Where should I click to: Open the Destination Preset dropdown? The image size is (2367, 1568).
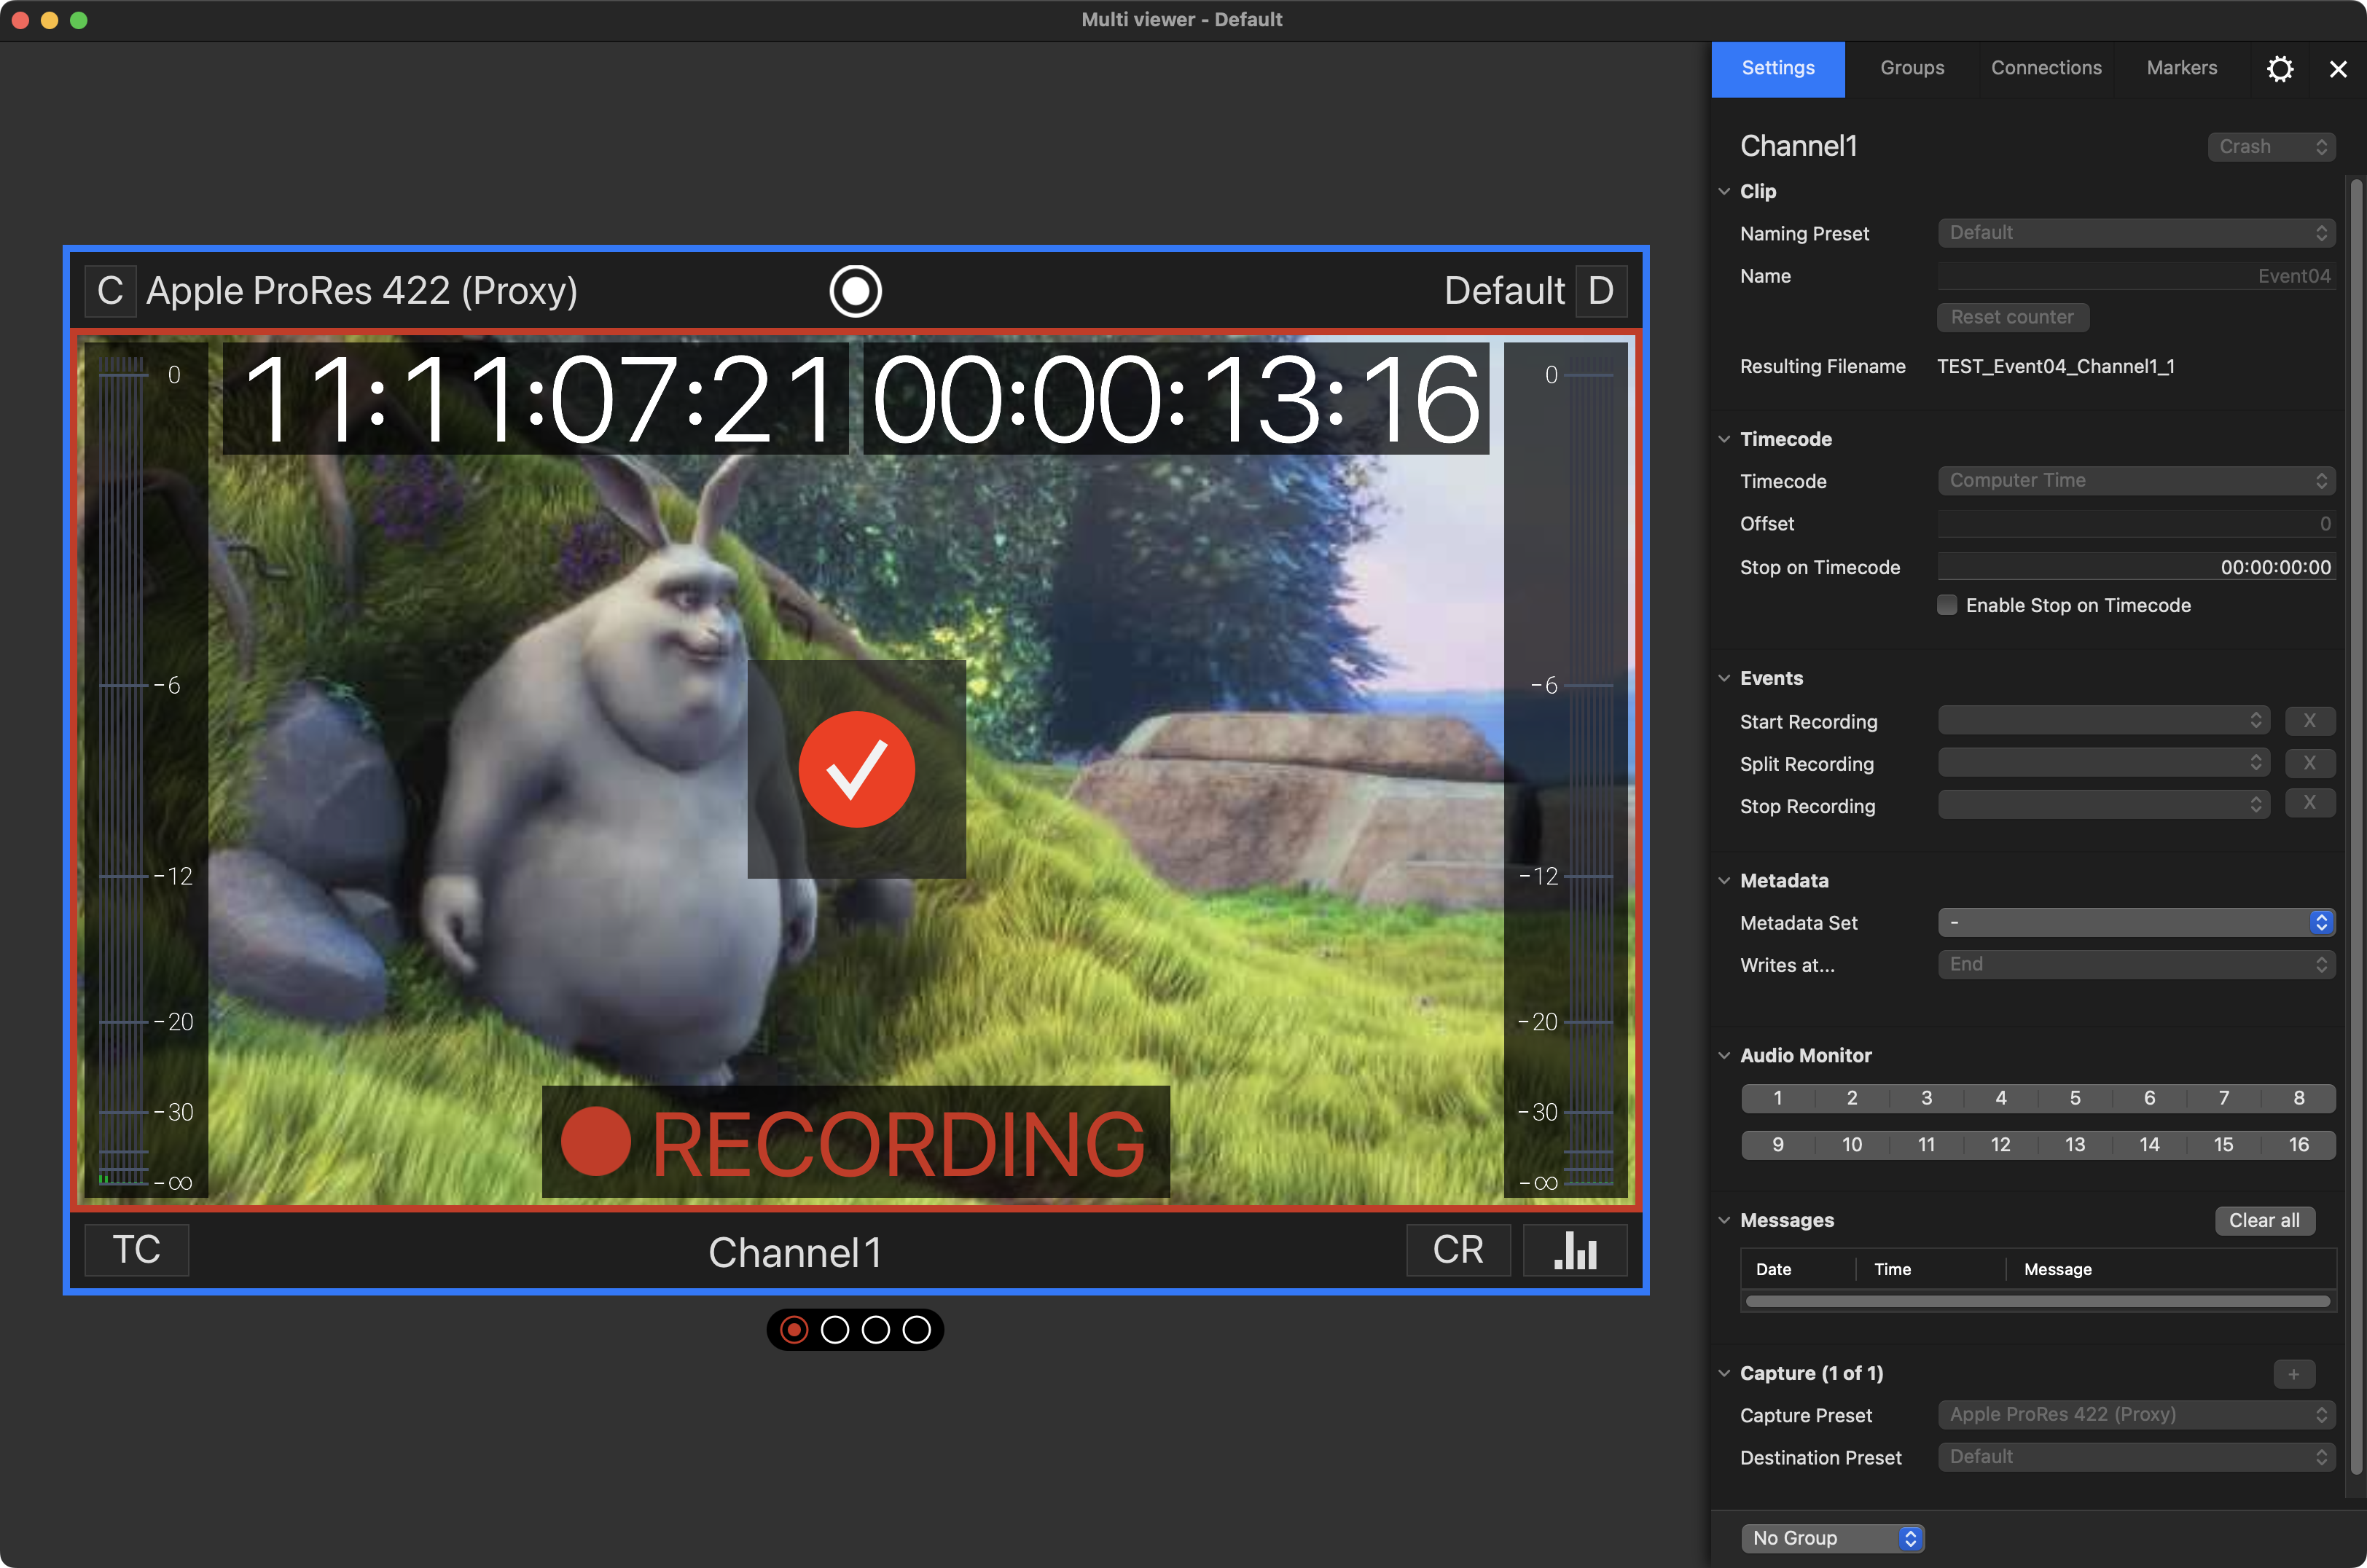point(2136,1457)
